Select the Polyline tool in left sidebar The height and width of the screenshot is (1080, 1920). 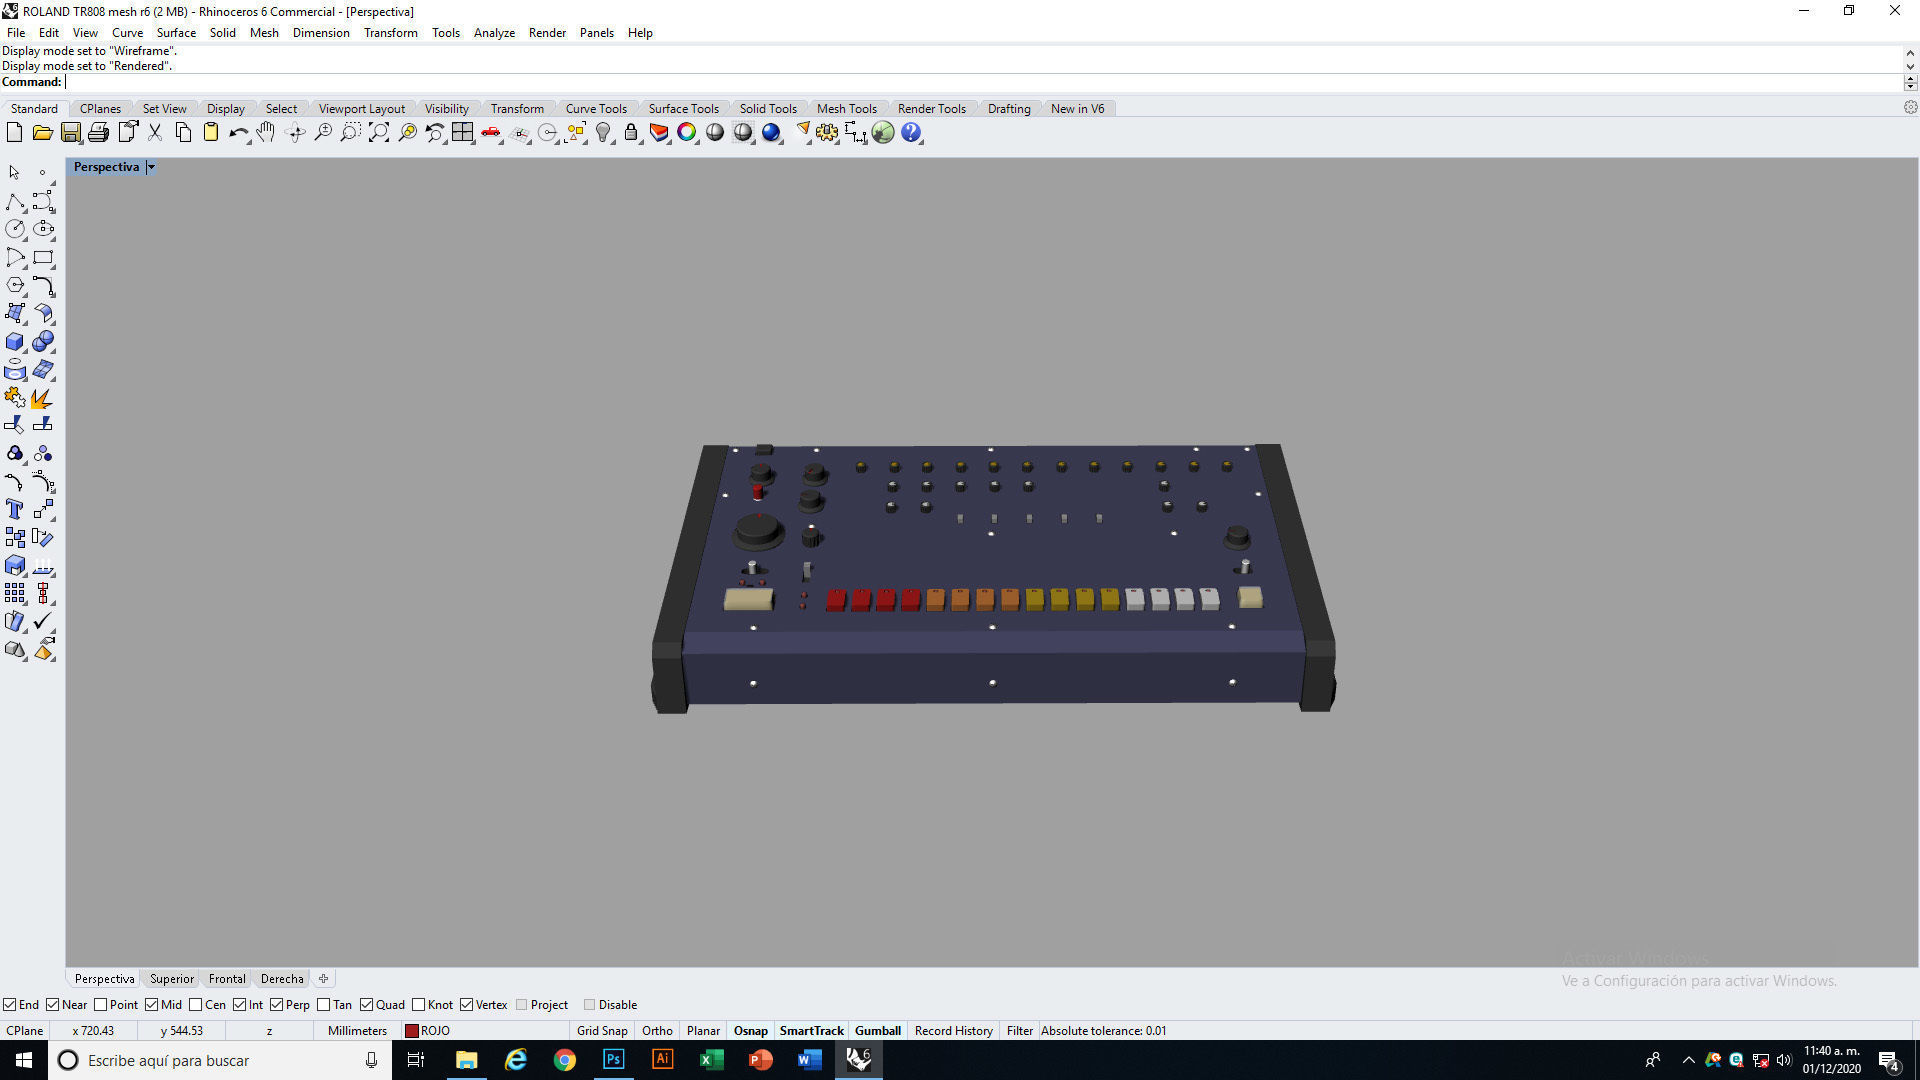click(15, 202)
